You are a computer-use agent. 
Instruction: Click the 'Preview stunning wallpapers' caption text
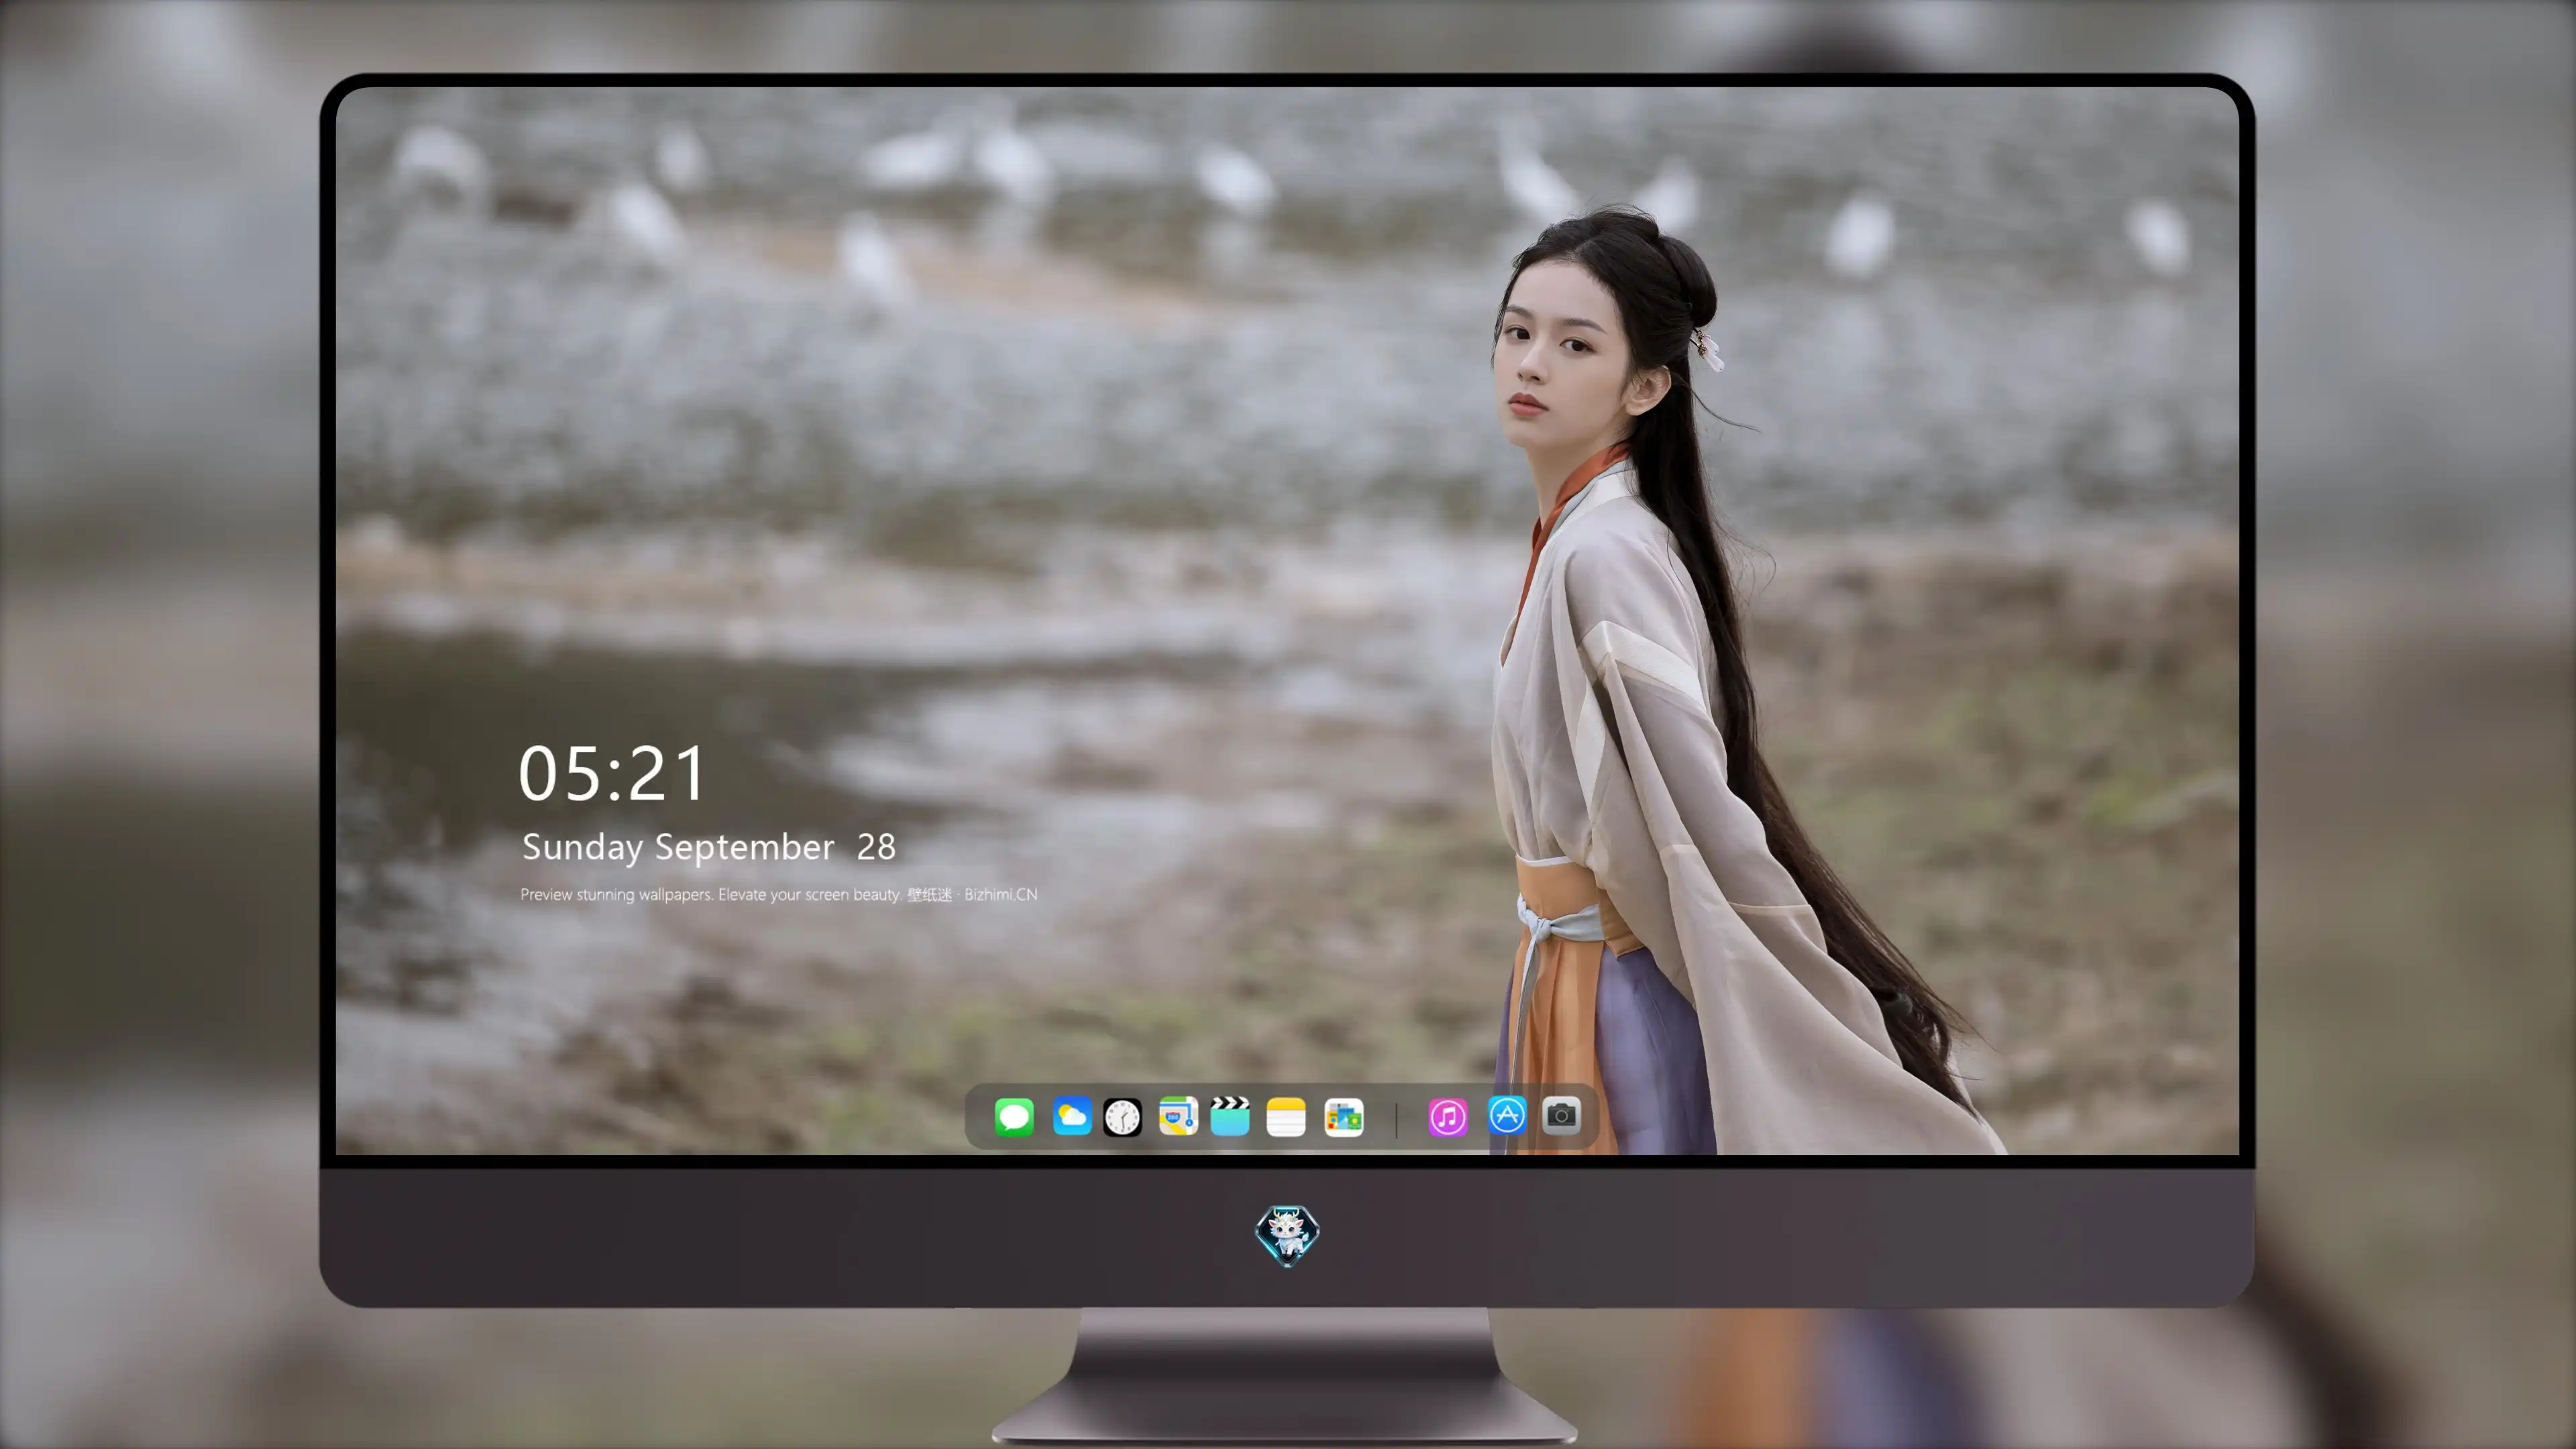click(779, 894)
